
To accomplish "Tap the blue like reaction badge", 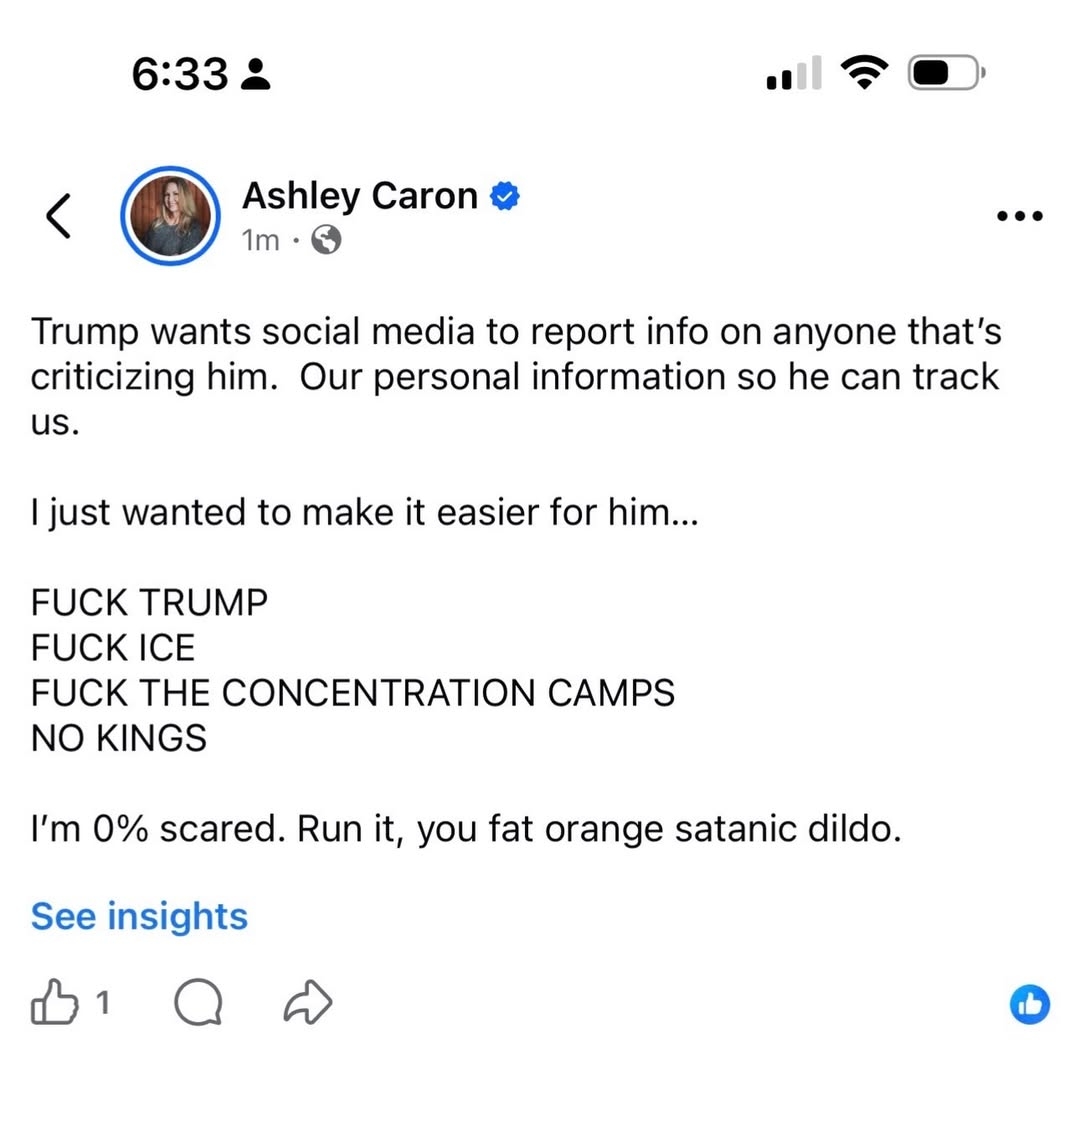I will pyautogui.click(x=1030, y=1004).
